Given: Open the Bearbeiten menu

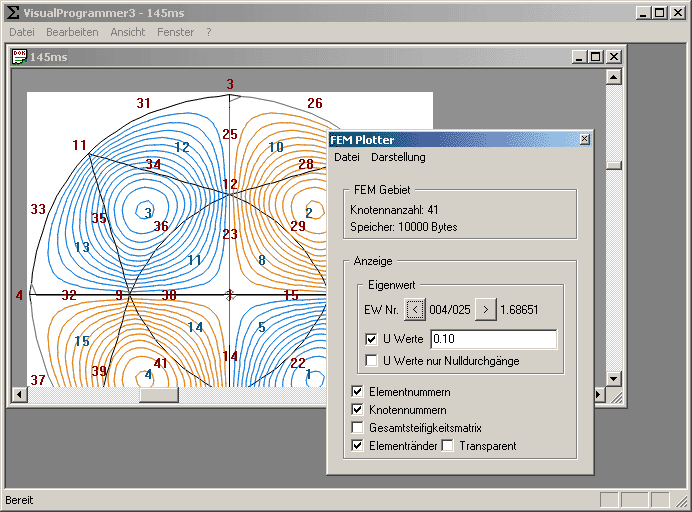Looking at the screenshot, I should point(72,32).
